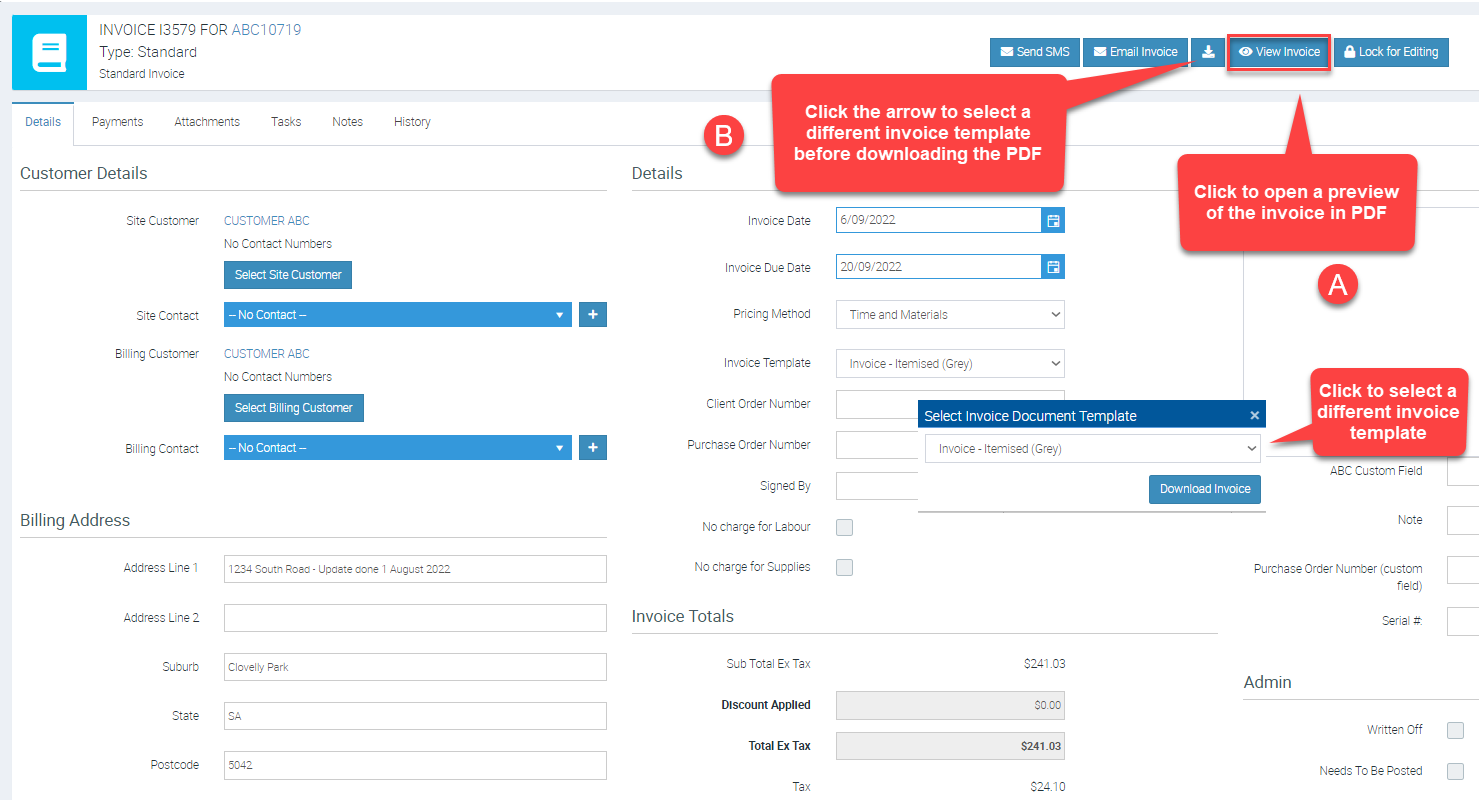1479x800 pixels.
Task: Click Download Invoice button in popup
Action: [1205, 489]
